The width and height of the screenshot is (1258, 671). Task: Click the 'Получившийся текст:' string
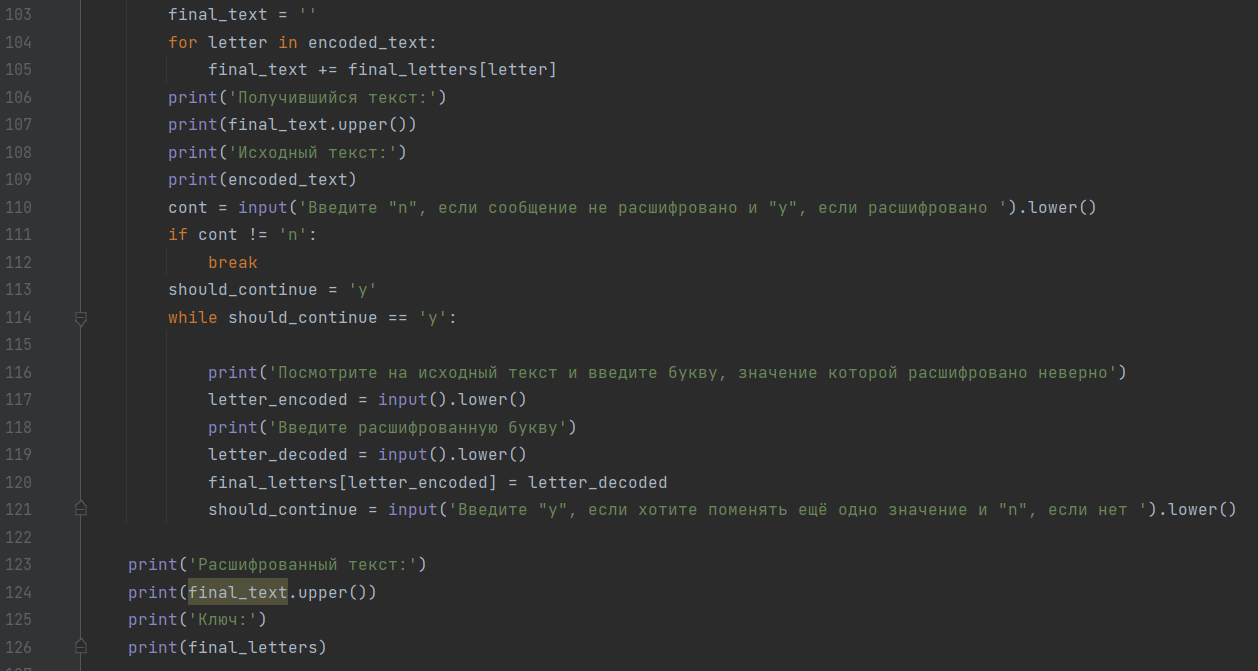click(332, 97)
